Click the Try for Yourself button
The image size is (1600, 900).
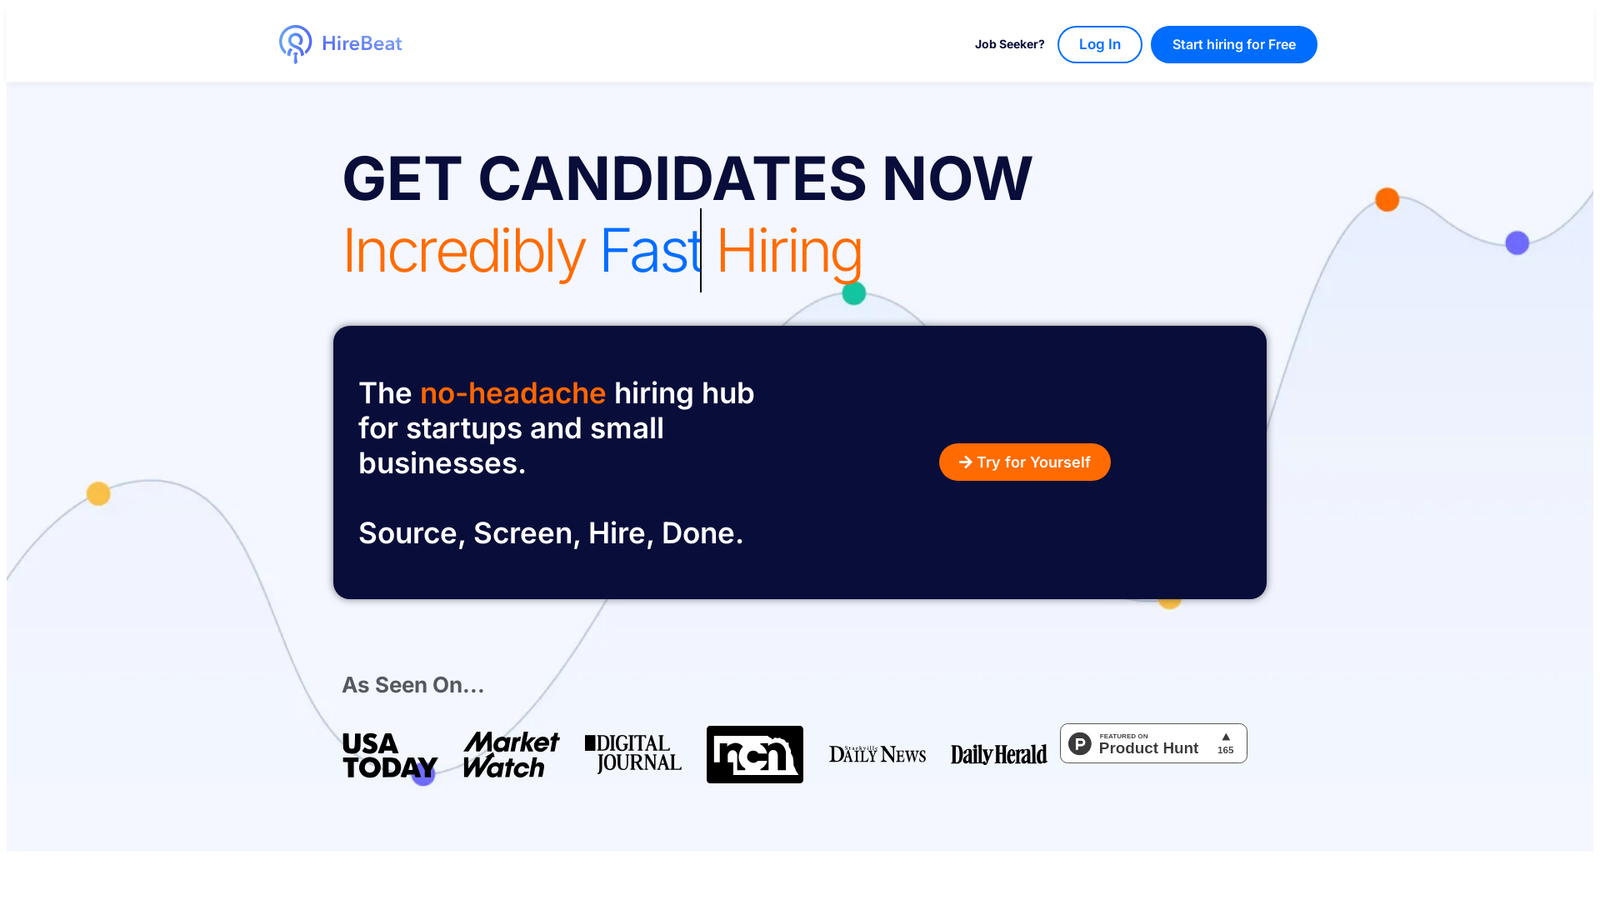pyautogui.click(x=1025, y=462)
